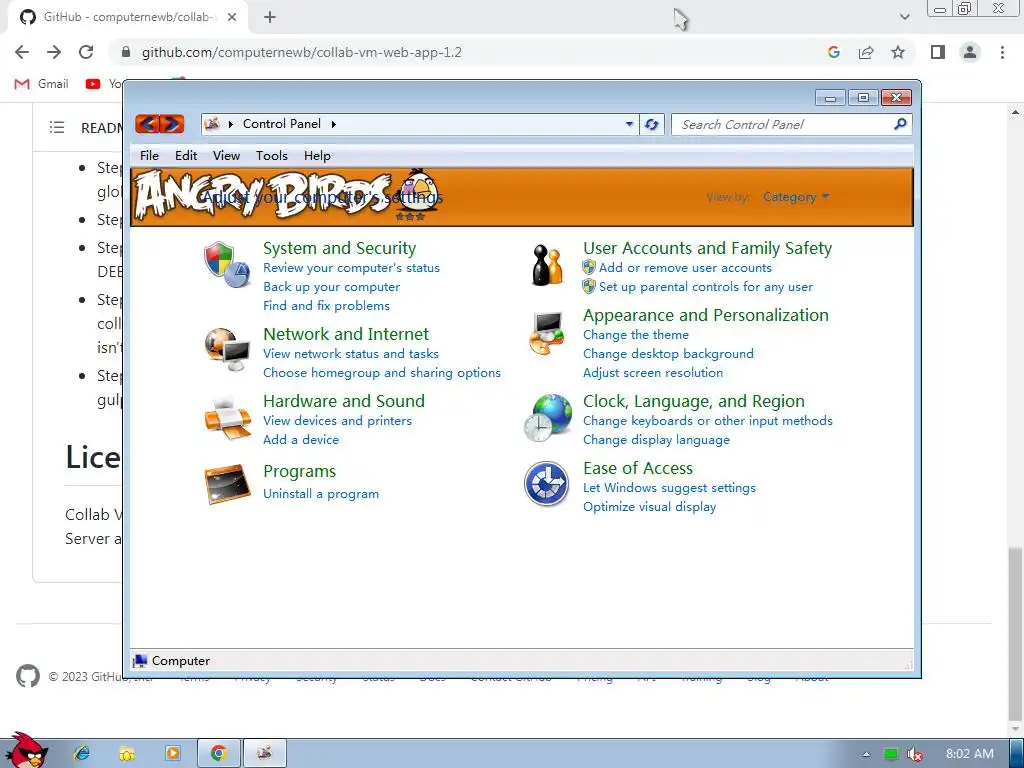This screenshot has height=768, width=1024.
Task: Bookmark this page with the star icon
Action: click(x=898, y=52)
